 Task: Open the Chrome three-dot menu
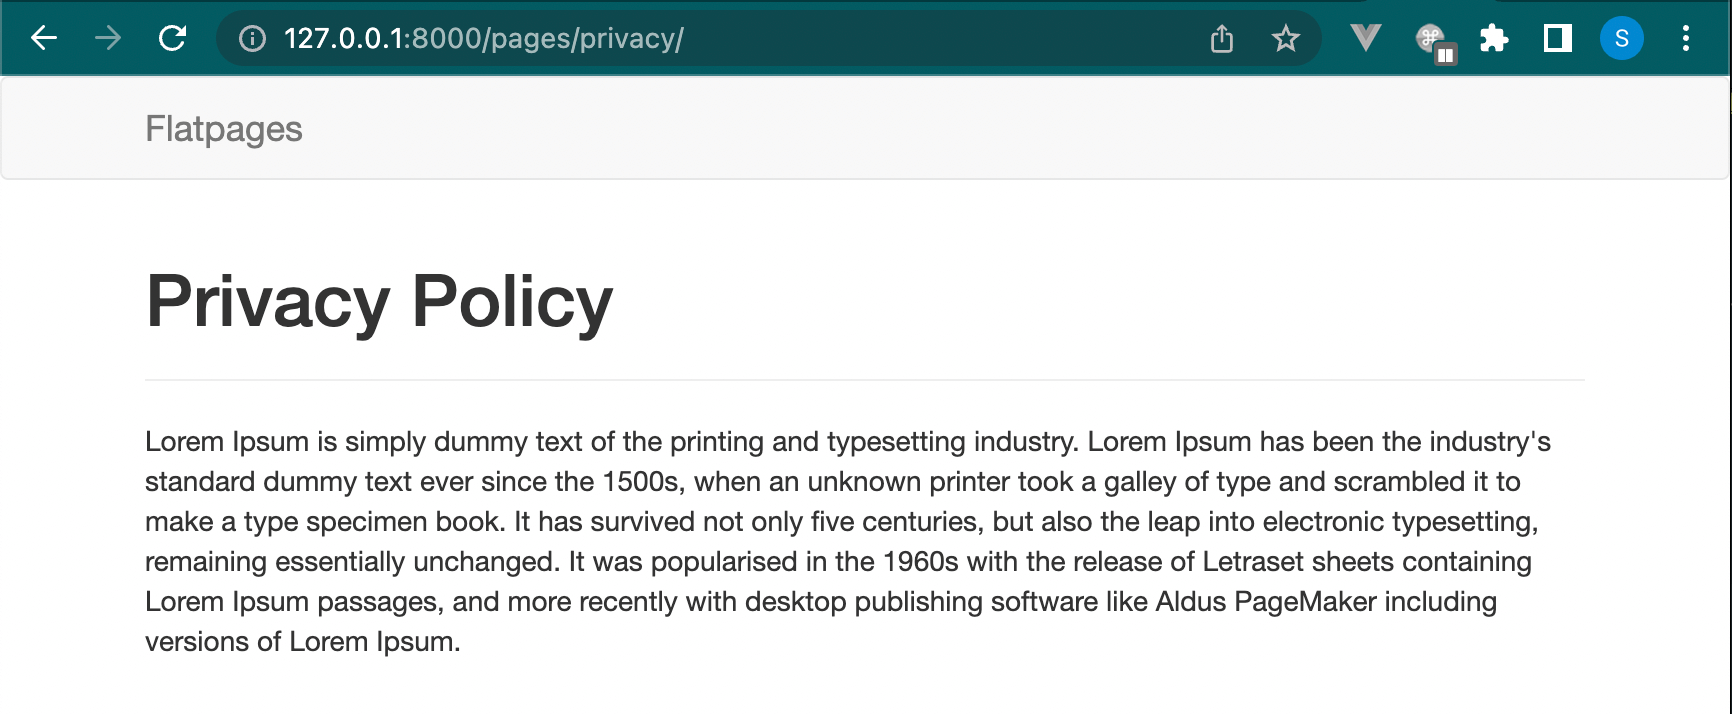[x=1686, y=39]
